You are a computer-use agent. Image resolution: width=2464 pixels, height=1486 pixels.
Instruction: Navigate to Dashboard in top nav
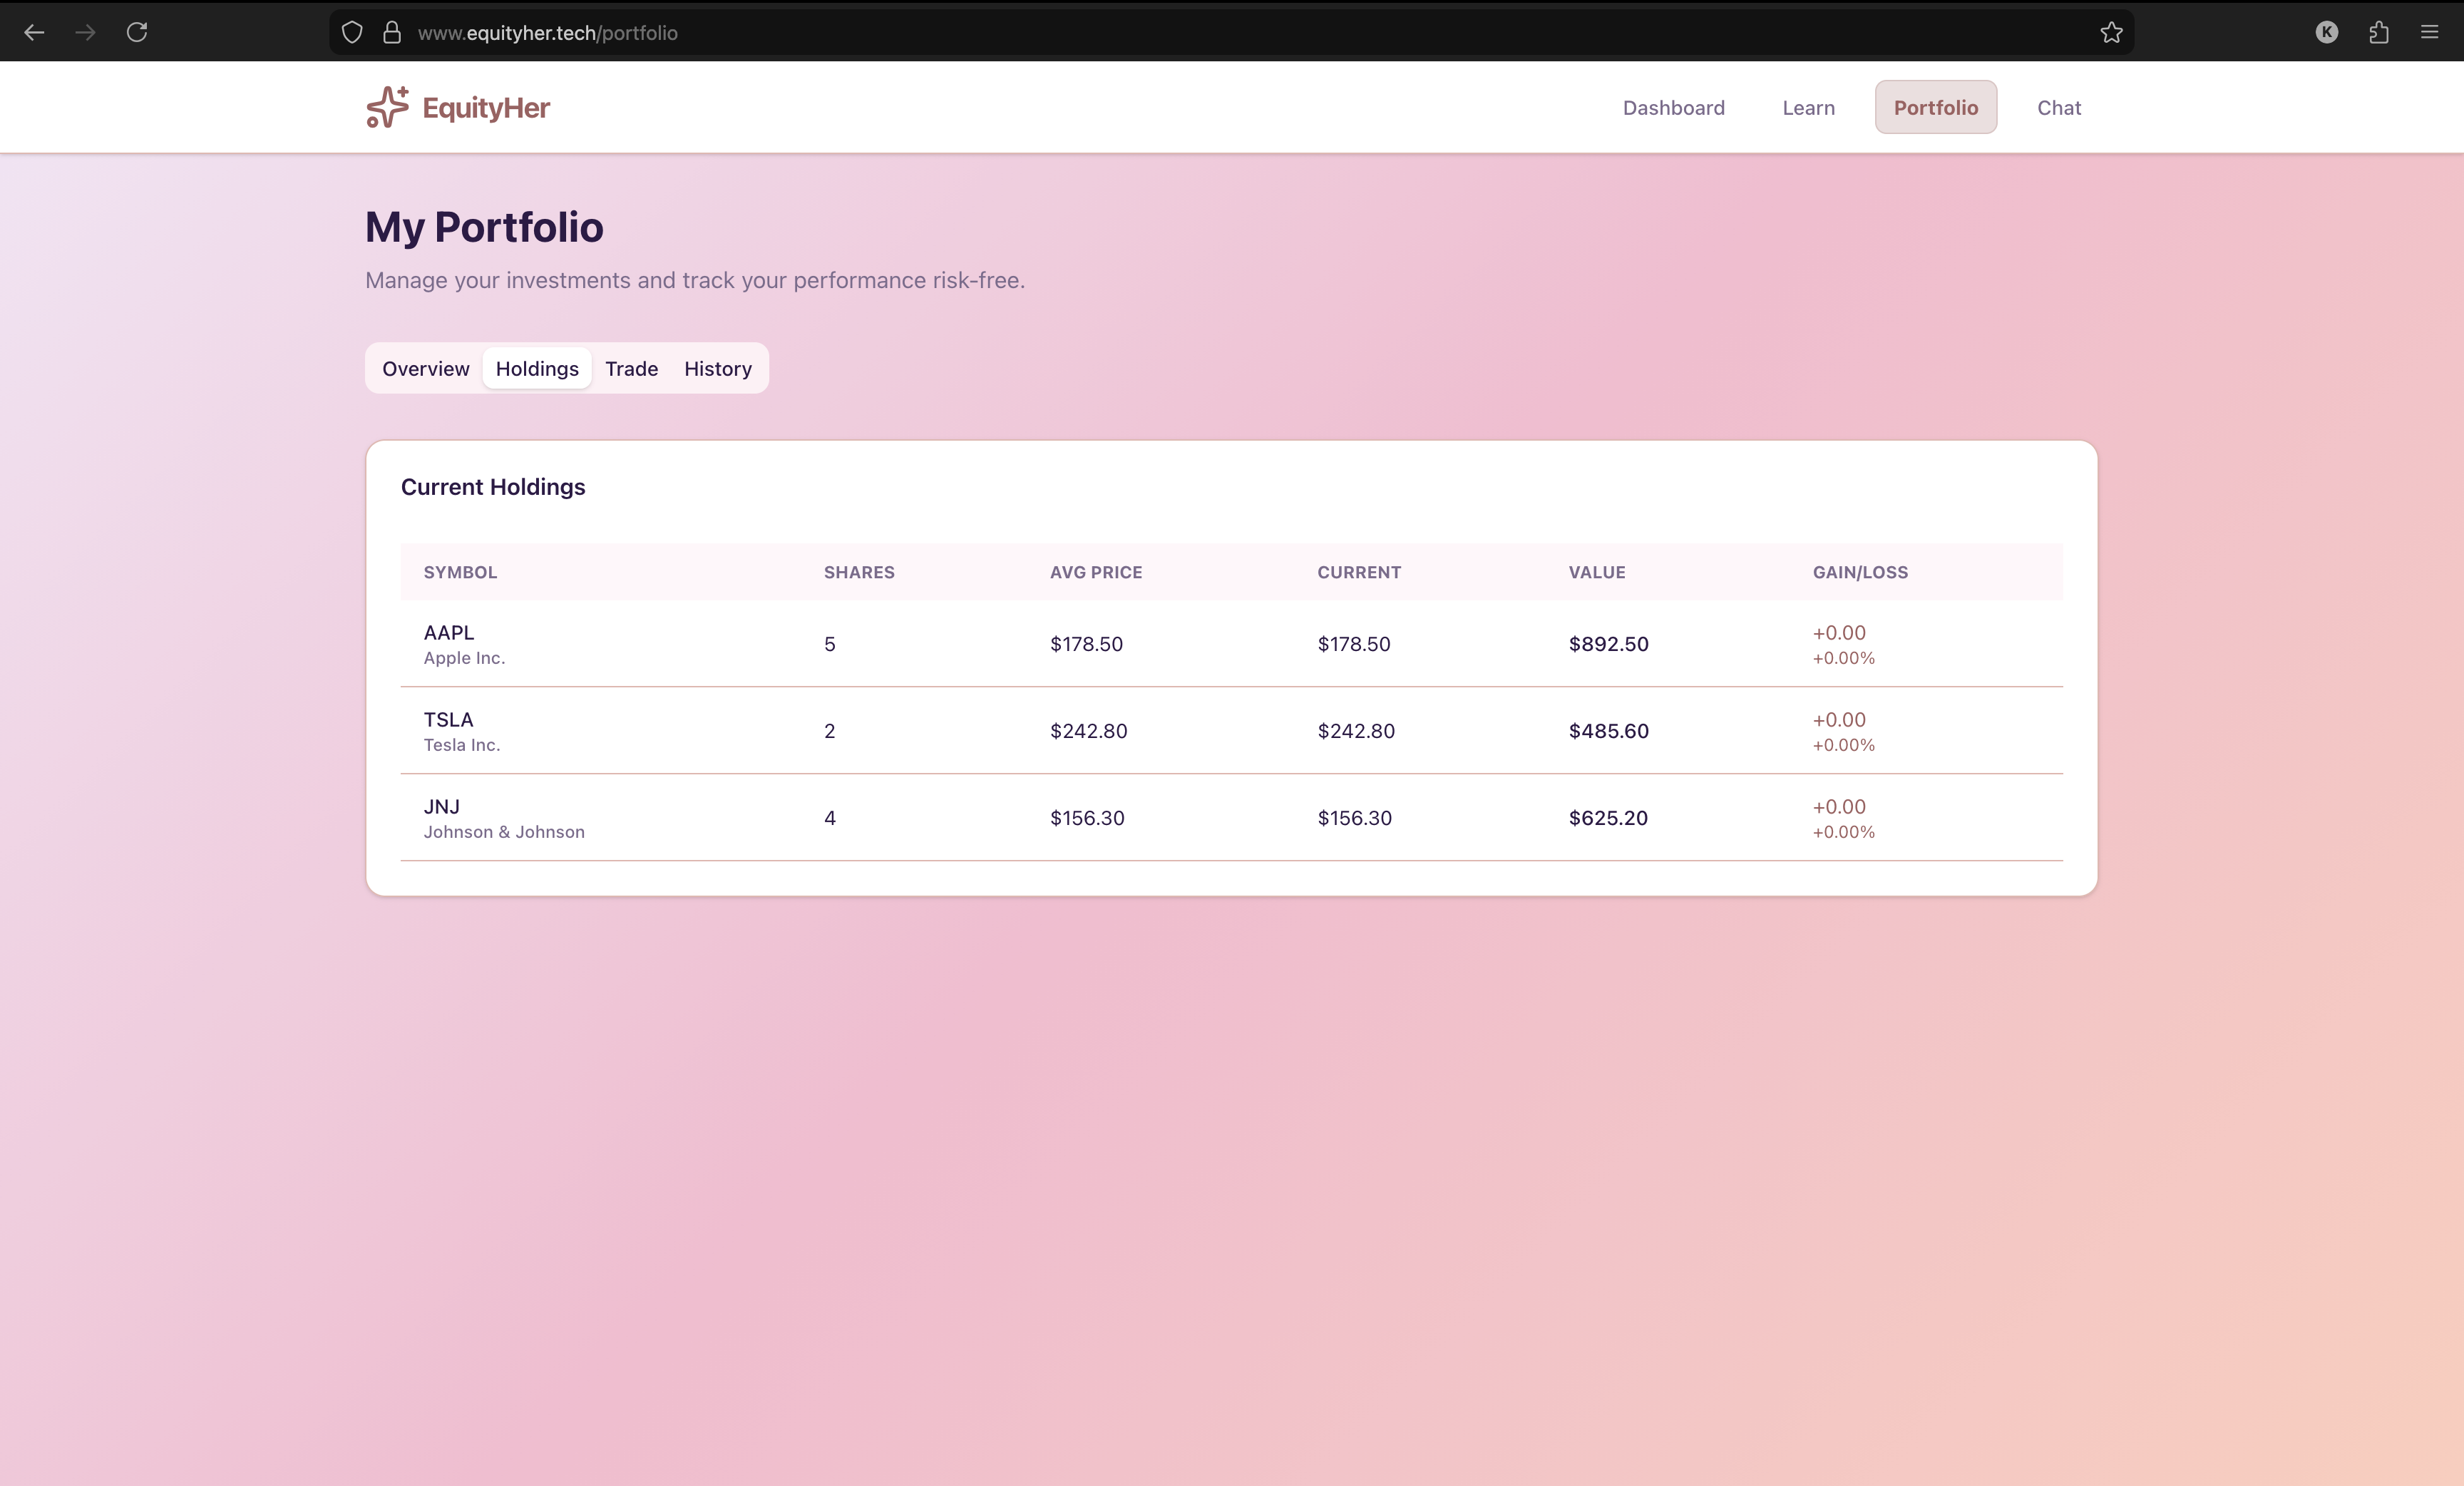pos(1673,108)
